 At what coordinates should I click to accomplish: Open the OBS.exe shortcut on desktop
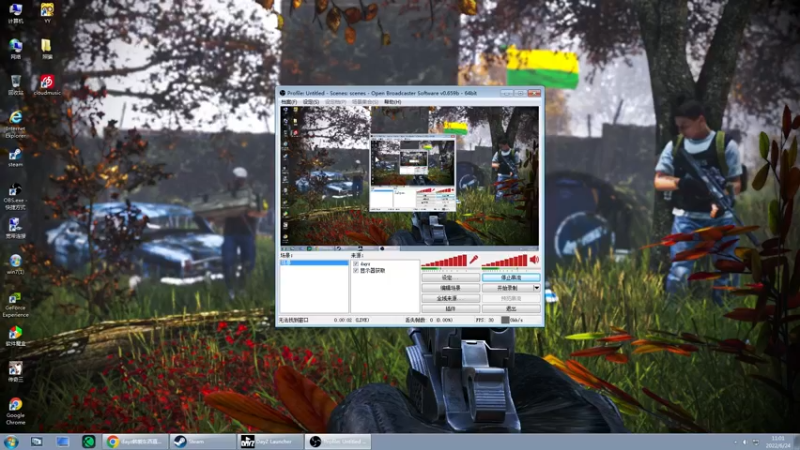15,197
